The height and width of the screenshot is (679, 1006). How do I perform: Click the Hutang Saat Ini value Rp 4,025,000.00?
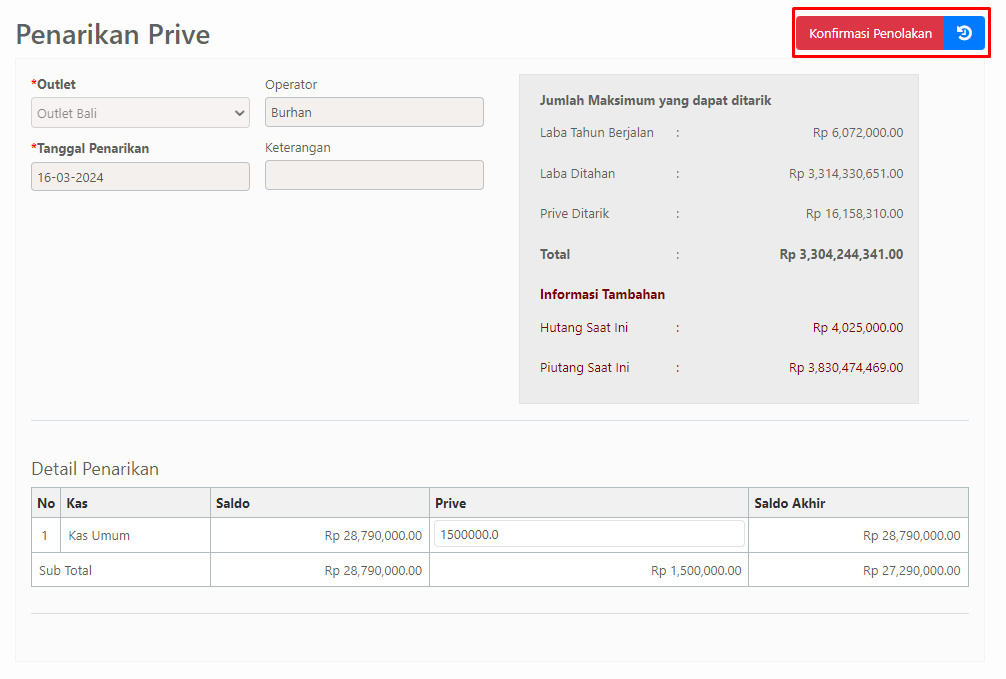click(x=858, y=328)
